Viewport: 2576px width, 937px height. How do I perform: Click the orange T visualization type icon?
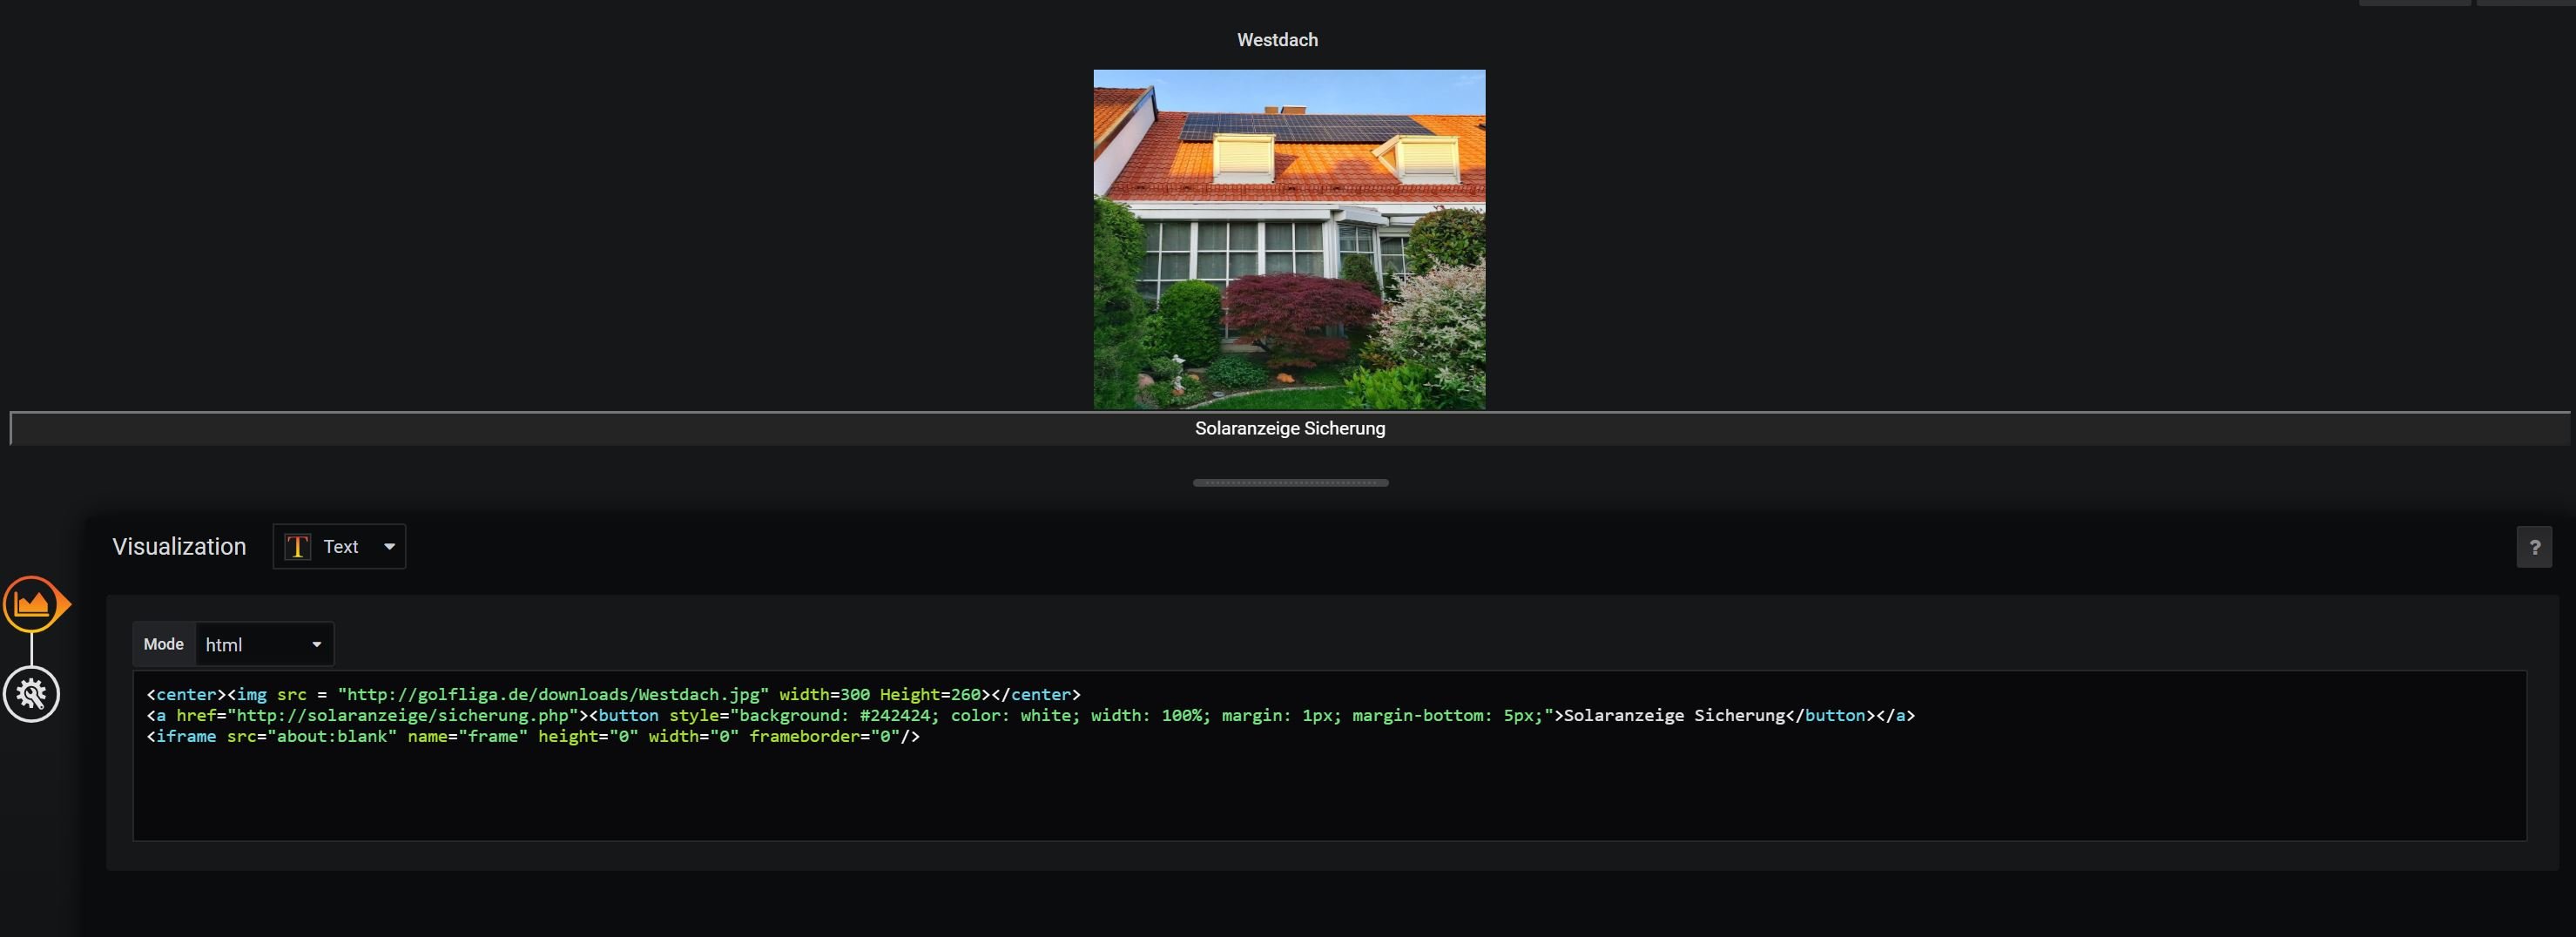pyautogui.click(x=297, y=547)
